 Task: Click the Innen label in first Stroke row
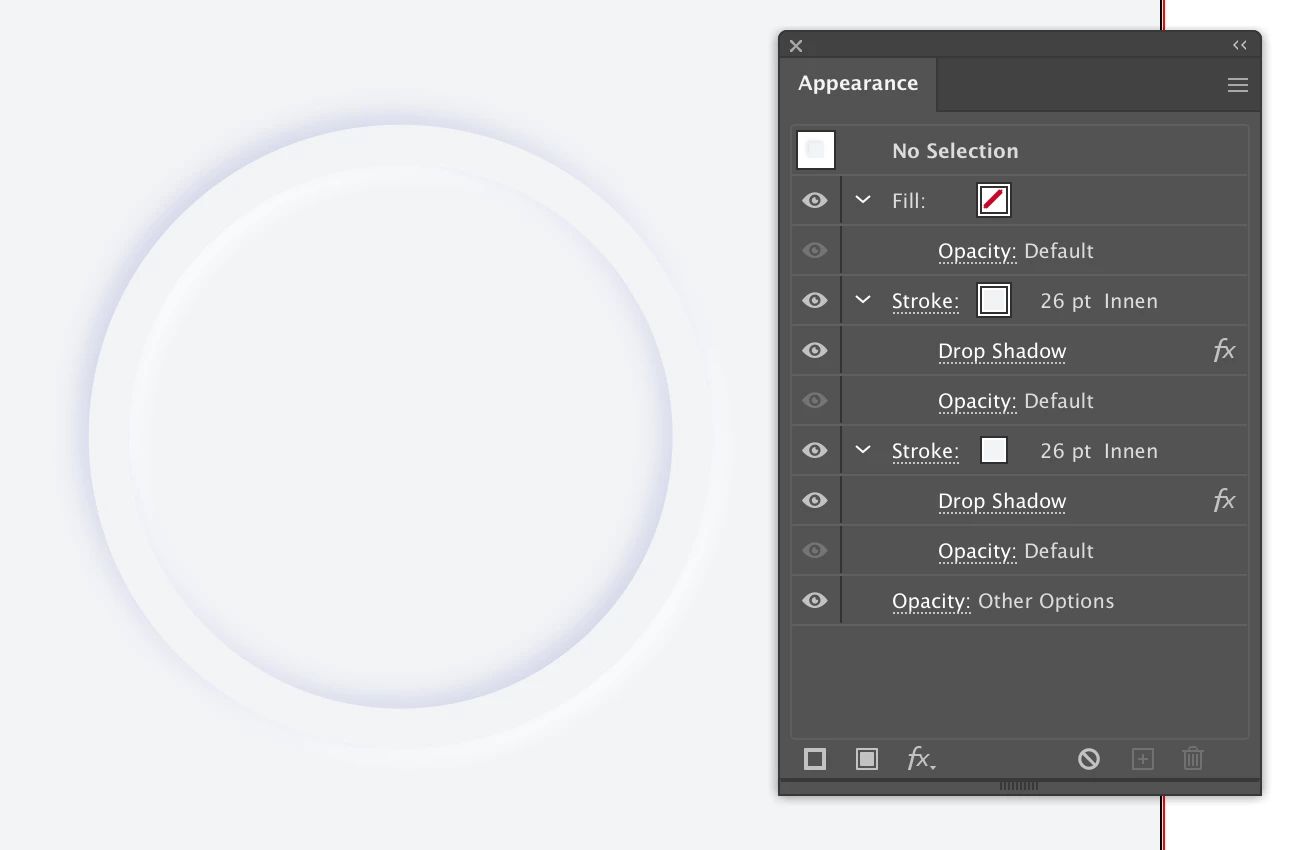coord(1131,301)
